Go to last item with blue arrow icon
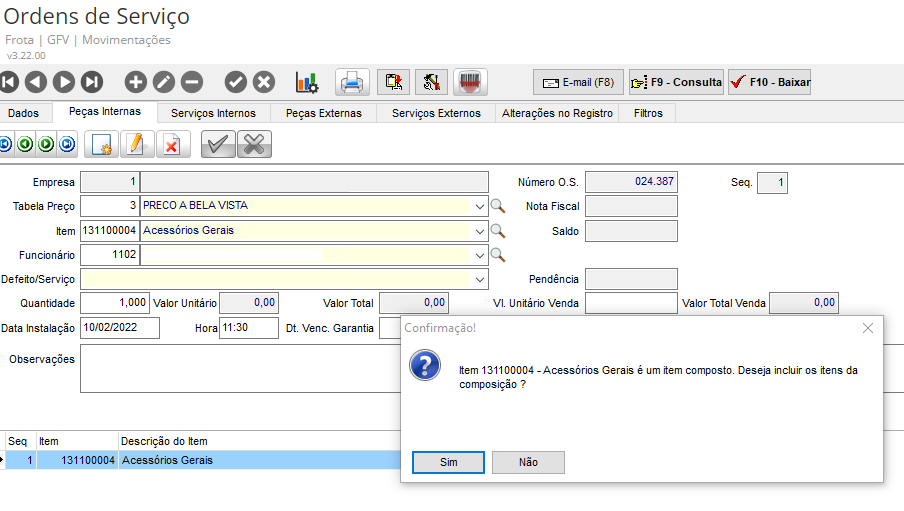The width and height of the screenshot is (904, 511). point(67,144)
